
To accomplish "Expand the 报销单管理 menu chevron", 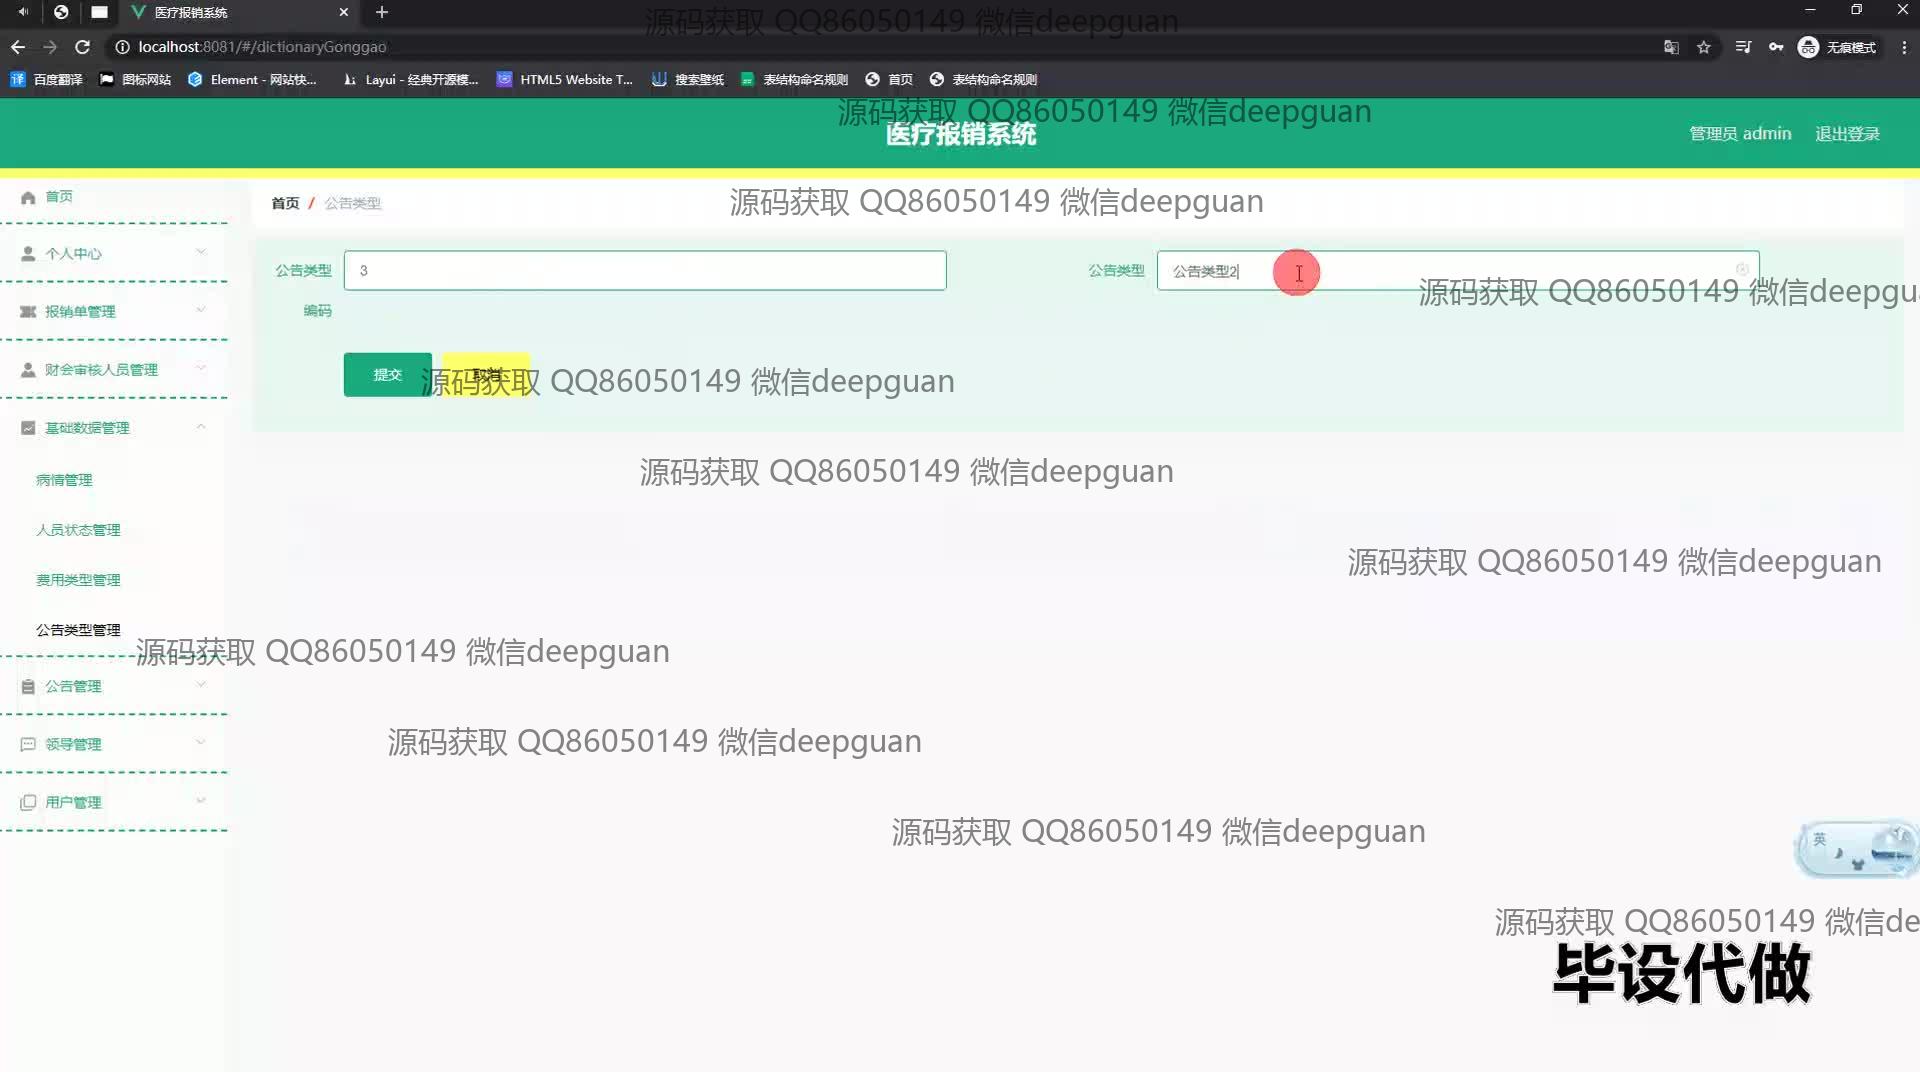I will pos(201,310).
